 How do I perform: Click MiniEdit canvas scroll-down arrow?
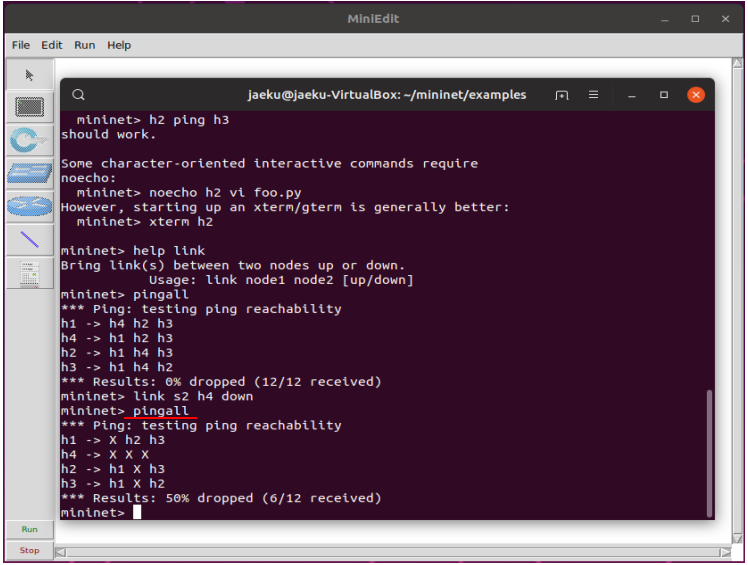coord(738,538)
